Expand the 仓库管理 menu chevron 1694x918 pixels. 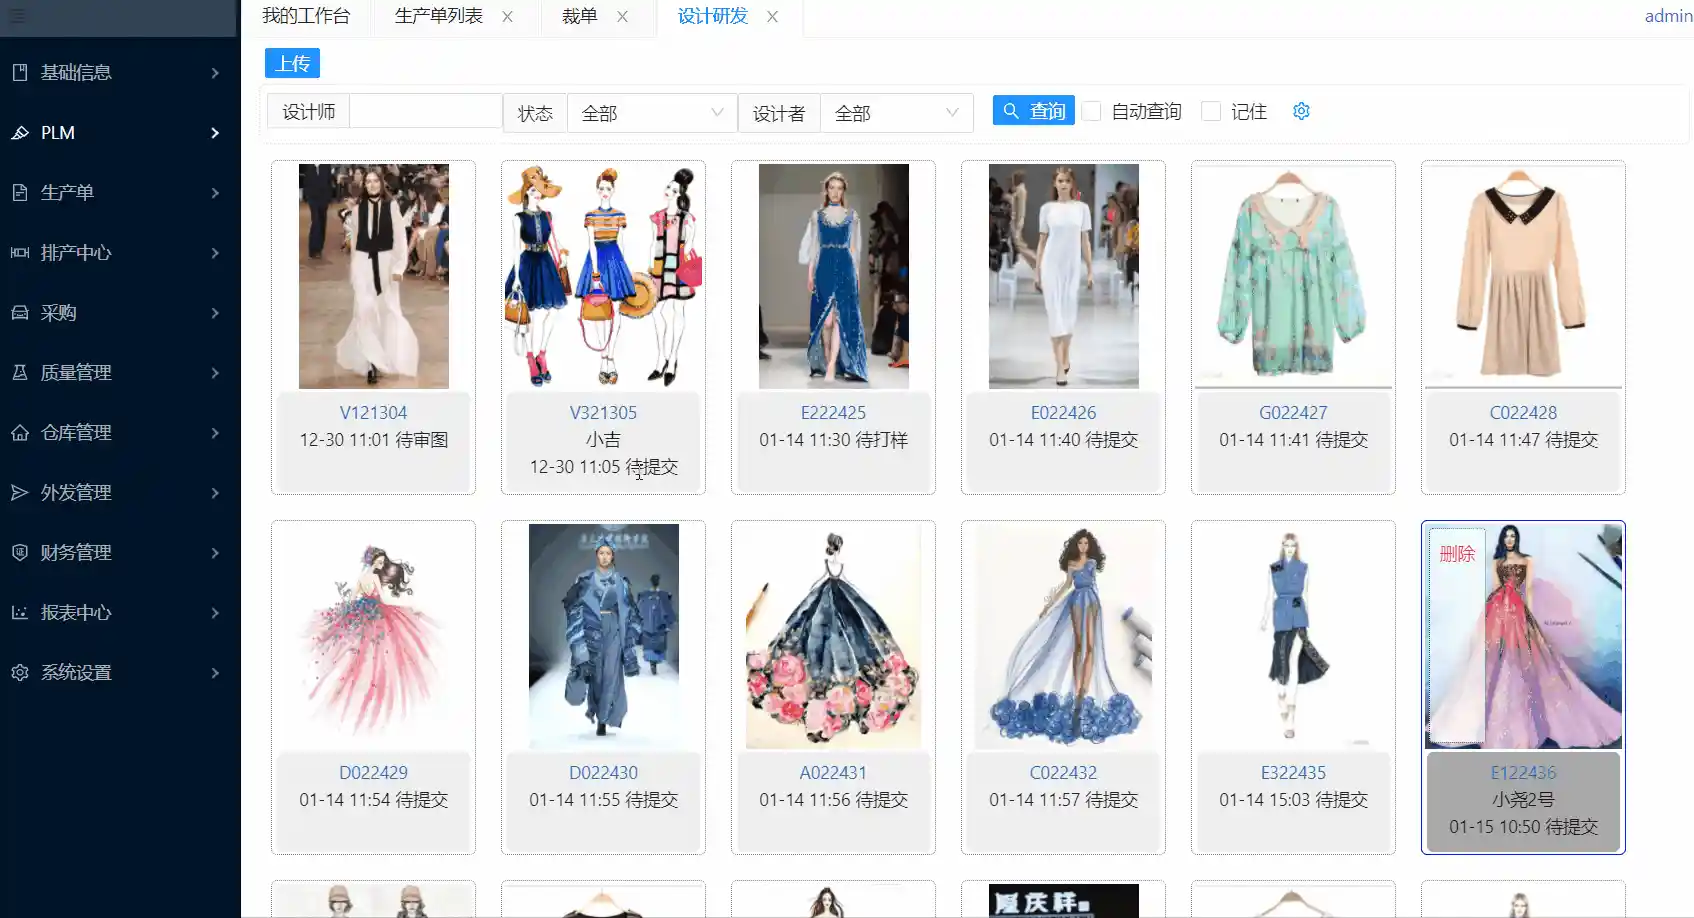coord(215,432)
